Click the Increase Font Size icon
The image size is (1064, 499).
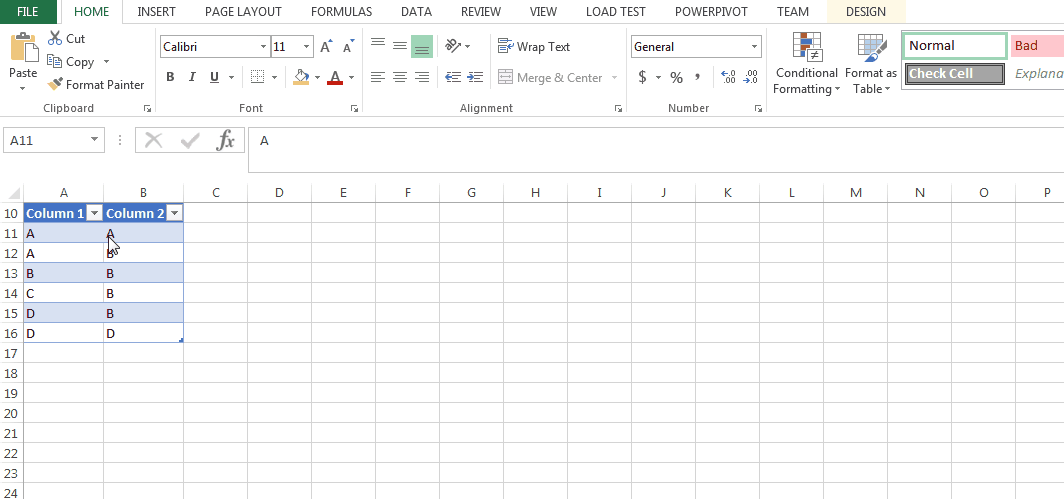(326, 47)
